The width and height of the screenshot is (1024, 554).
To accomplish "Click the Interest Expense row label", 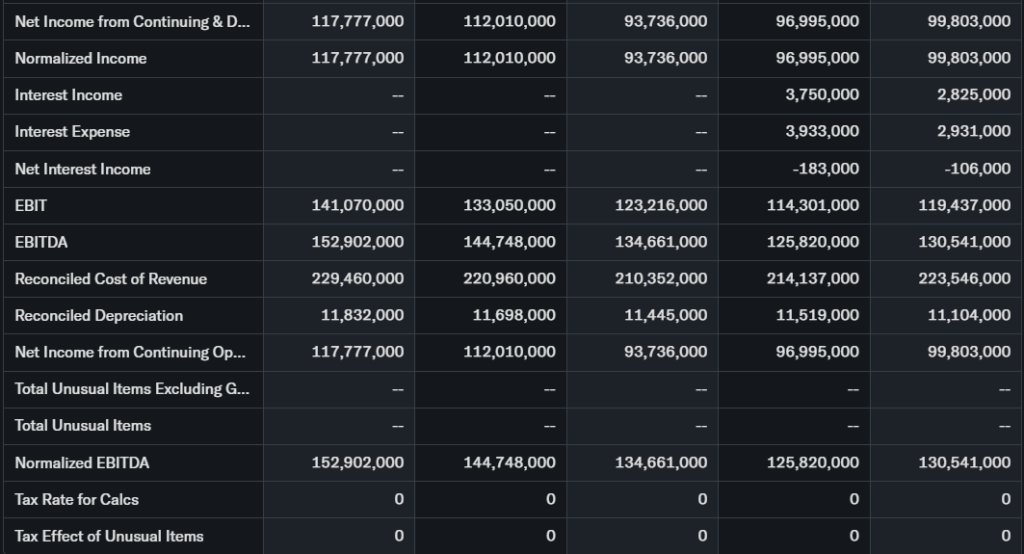I will [x=72, y=132].
